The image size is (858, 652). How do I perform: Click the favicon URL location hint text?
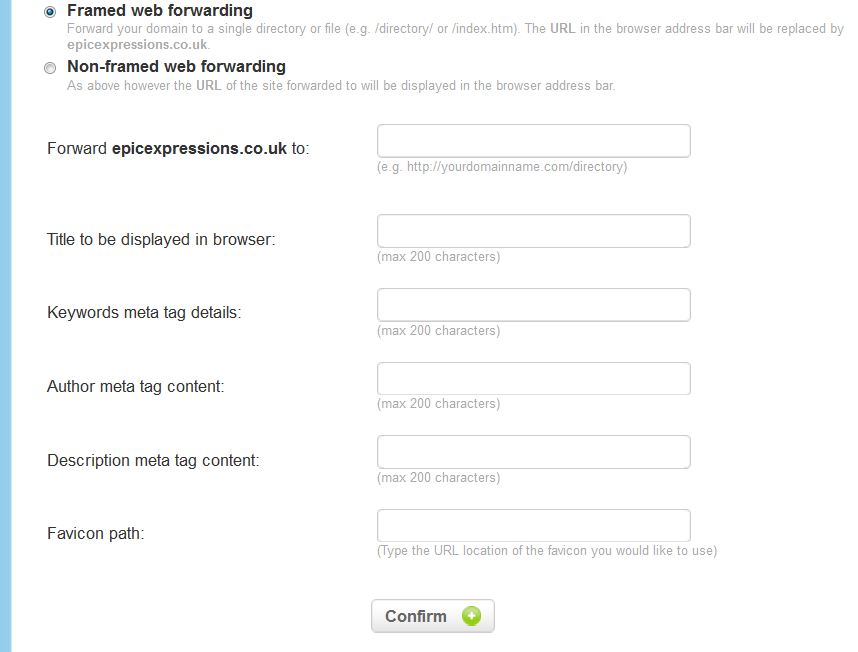tap(547, 551)
